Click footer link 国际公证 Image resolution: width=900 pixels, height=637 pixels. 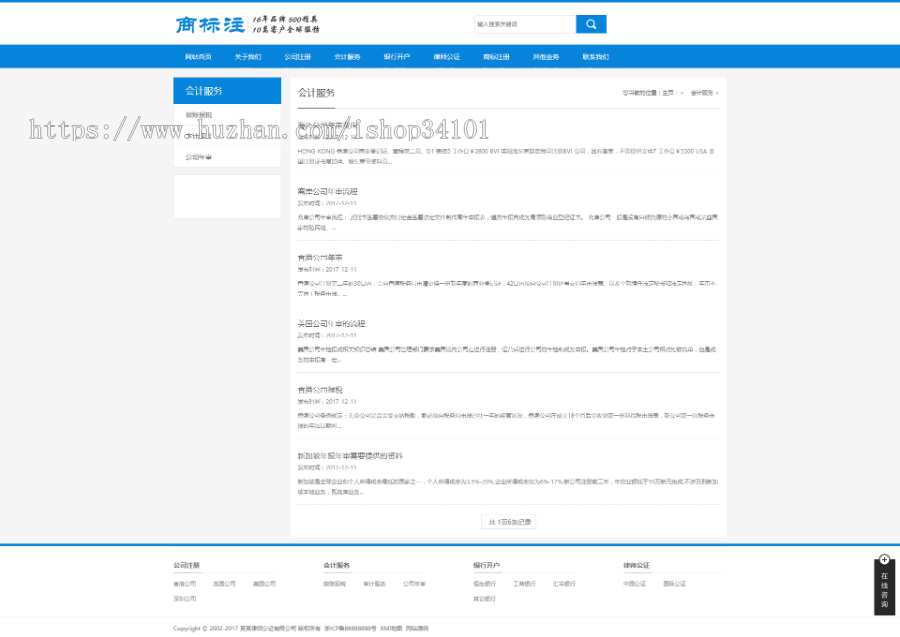point(674,584)
